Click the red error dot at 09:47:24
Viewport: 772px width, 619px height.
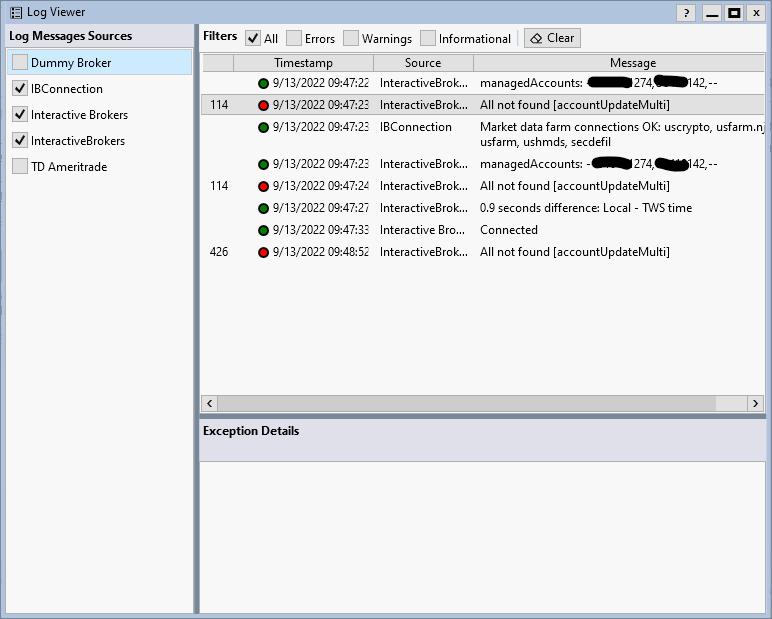[263, 187]
